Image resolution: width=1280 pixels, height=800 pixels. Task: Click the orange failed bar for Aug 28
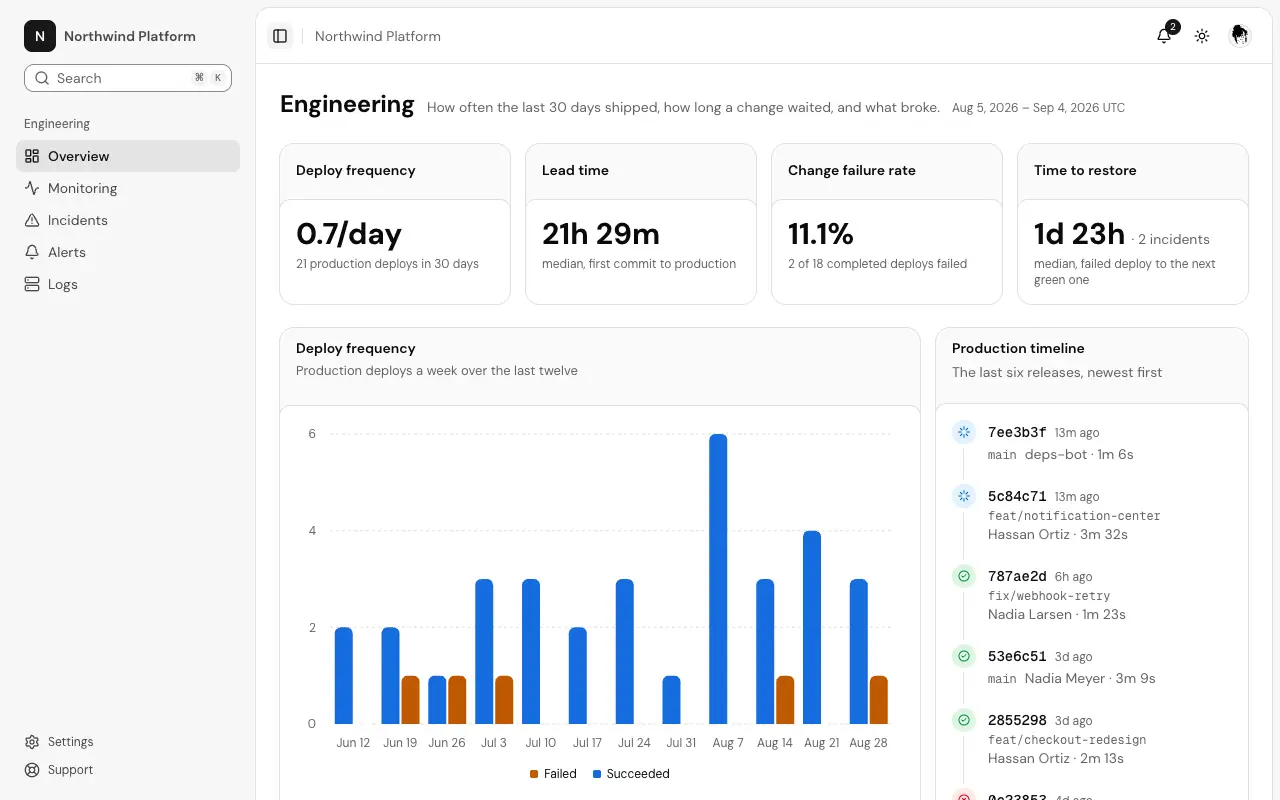(x=878, y=700)
